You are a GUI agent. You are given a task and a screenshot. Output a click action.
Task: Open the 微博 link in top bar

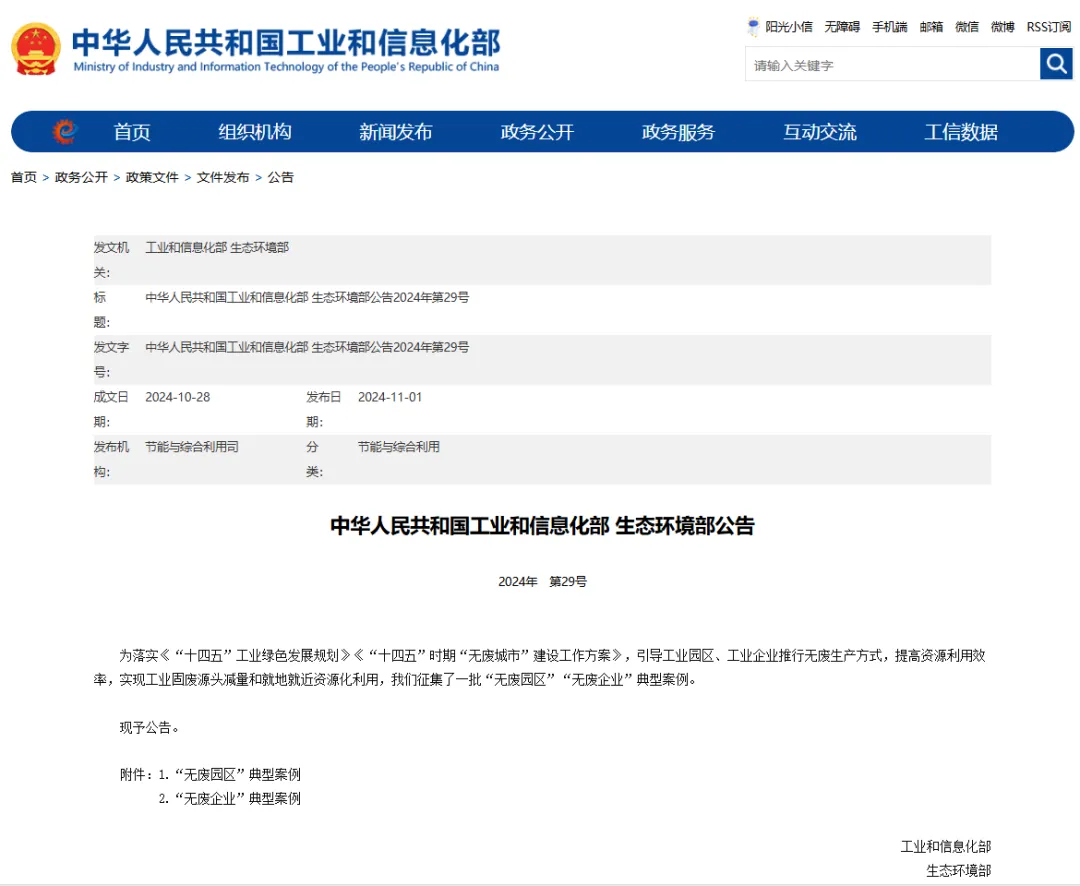(1002, 27)
